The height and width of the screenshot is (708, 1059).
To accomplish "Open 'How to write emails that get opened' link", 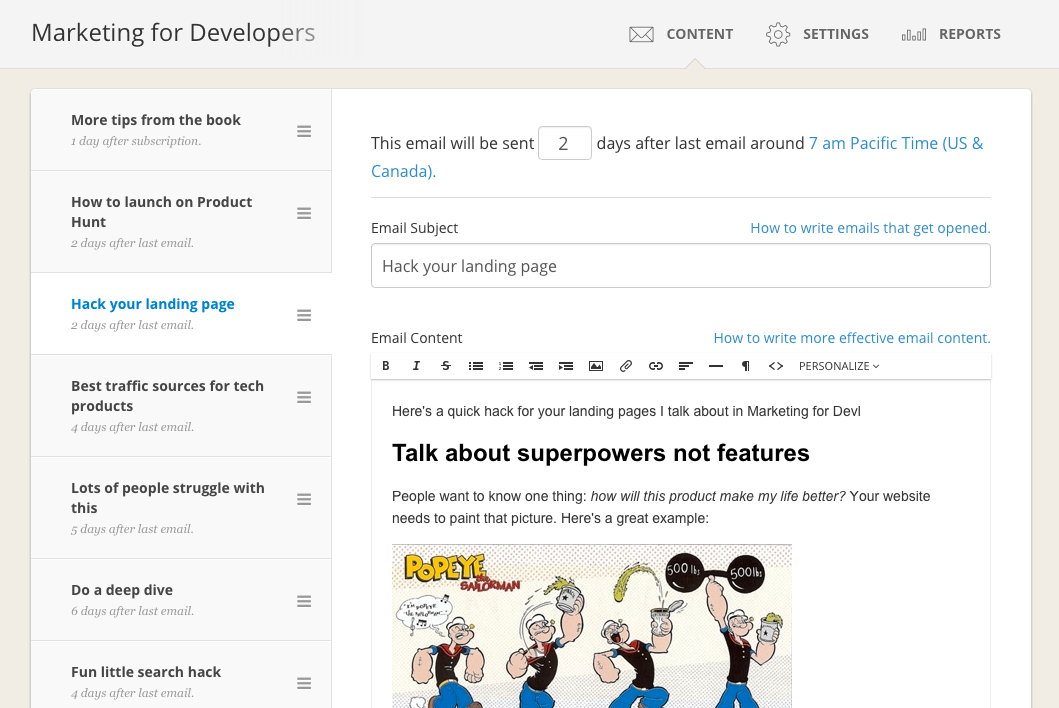I will 870,228.
